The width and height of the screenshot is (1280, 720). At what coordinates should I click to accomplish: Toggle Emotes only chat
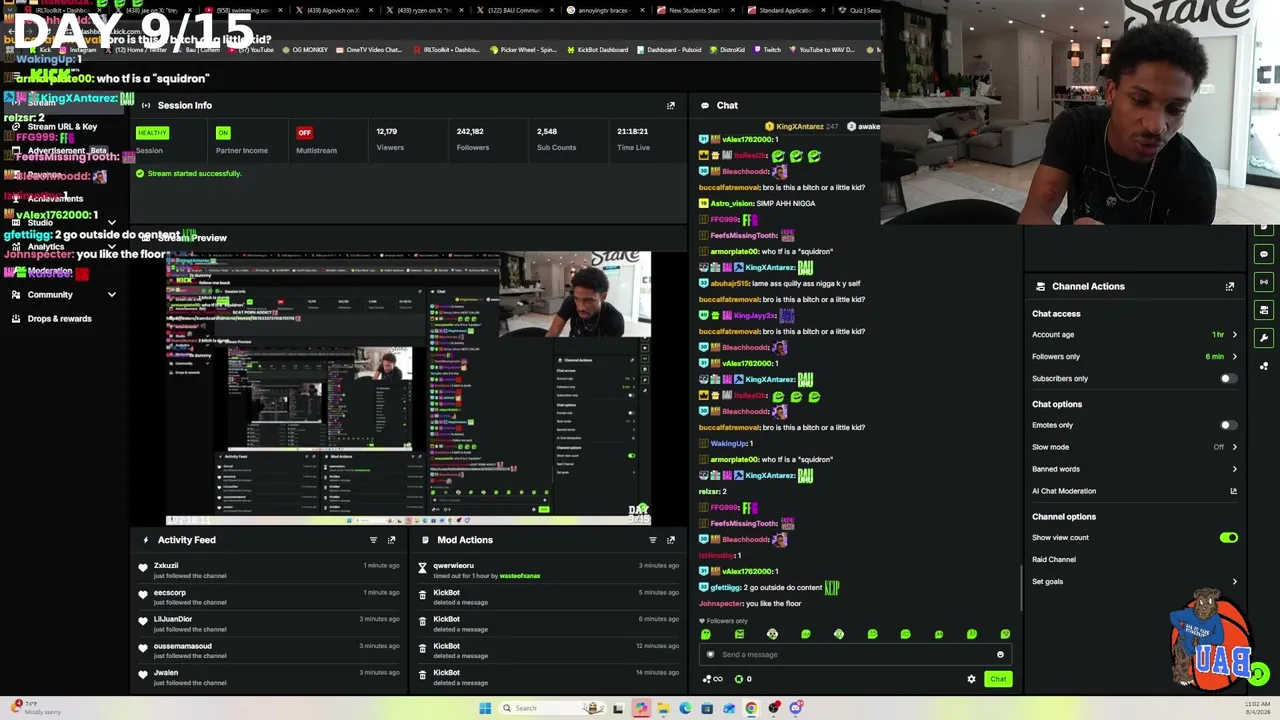1228,425
